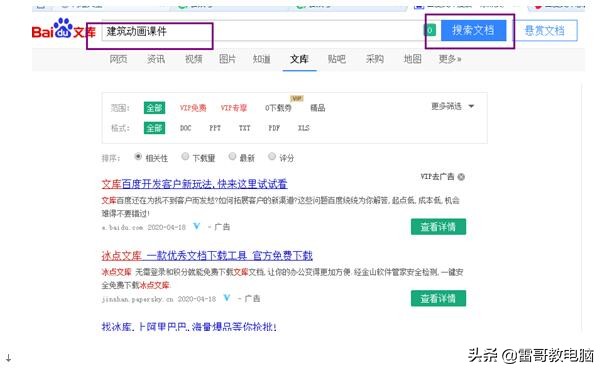The height and width of the screenshot is (374, 605).
Task: Select the 下载量 sort radio button
Action: pos(185,156)
